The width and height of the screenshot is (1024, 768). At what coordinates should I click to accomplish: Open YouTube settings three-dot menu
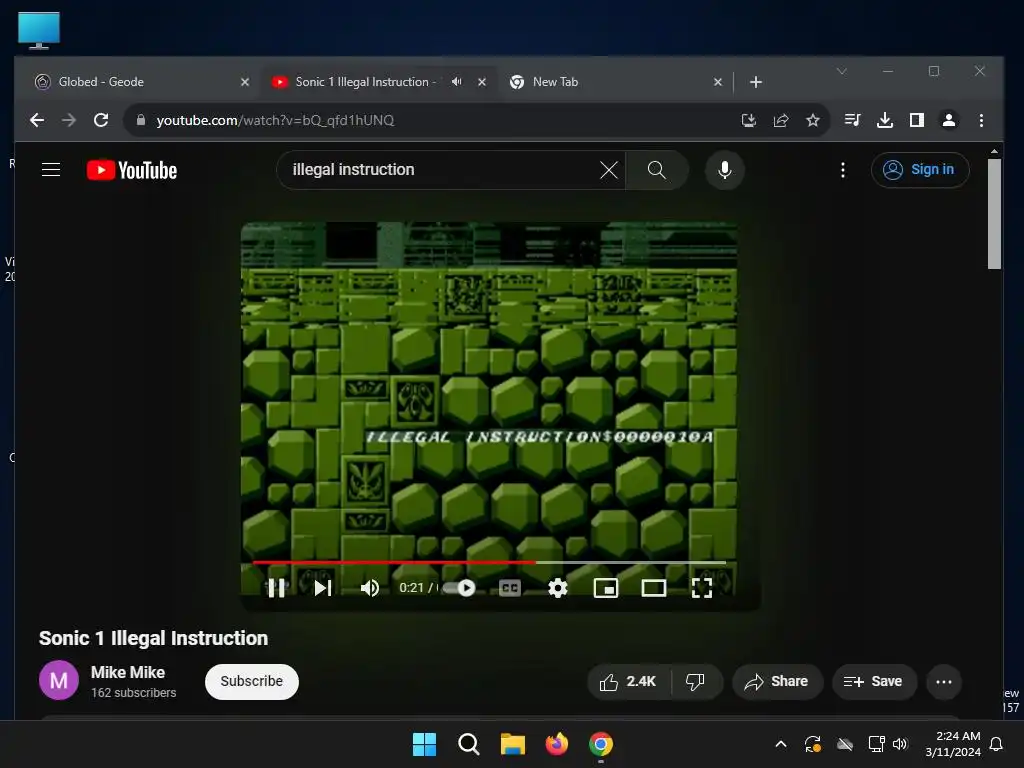(x=842, y=170)
